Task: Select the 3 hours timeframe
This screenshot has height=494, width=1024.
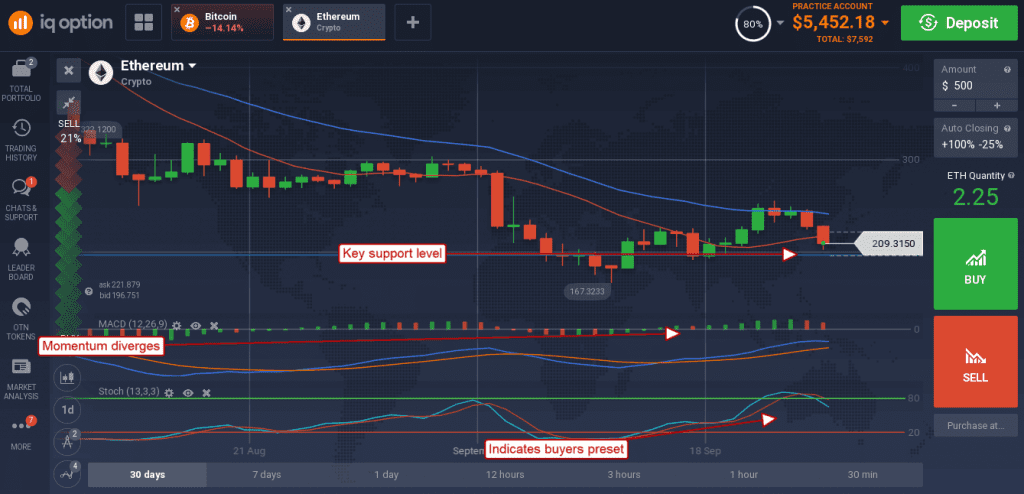Action: (624, 474)
